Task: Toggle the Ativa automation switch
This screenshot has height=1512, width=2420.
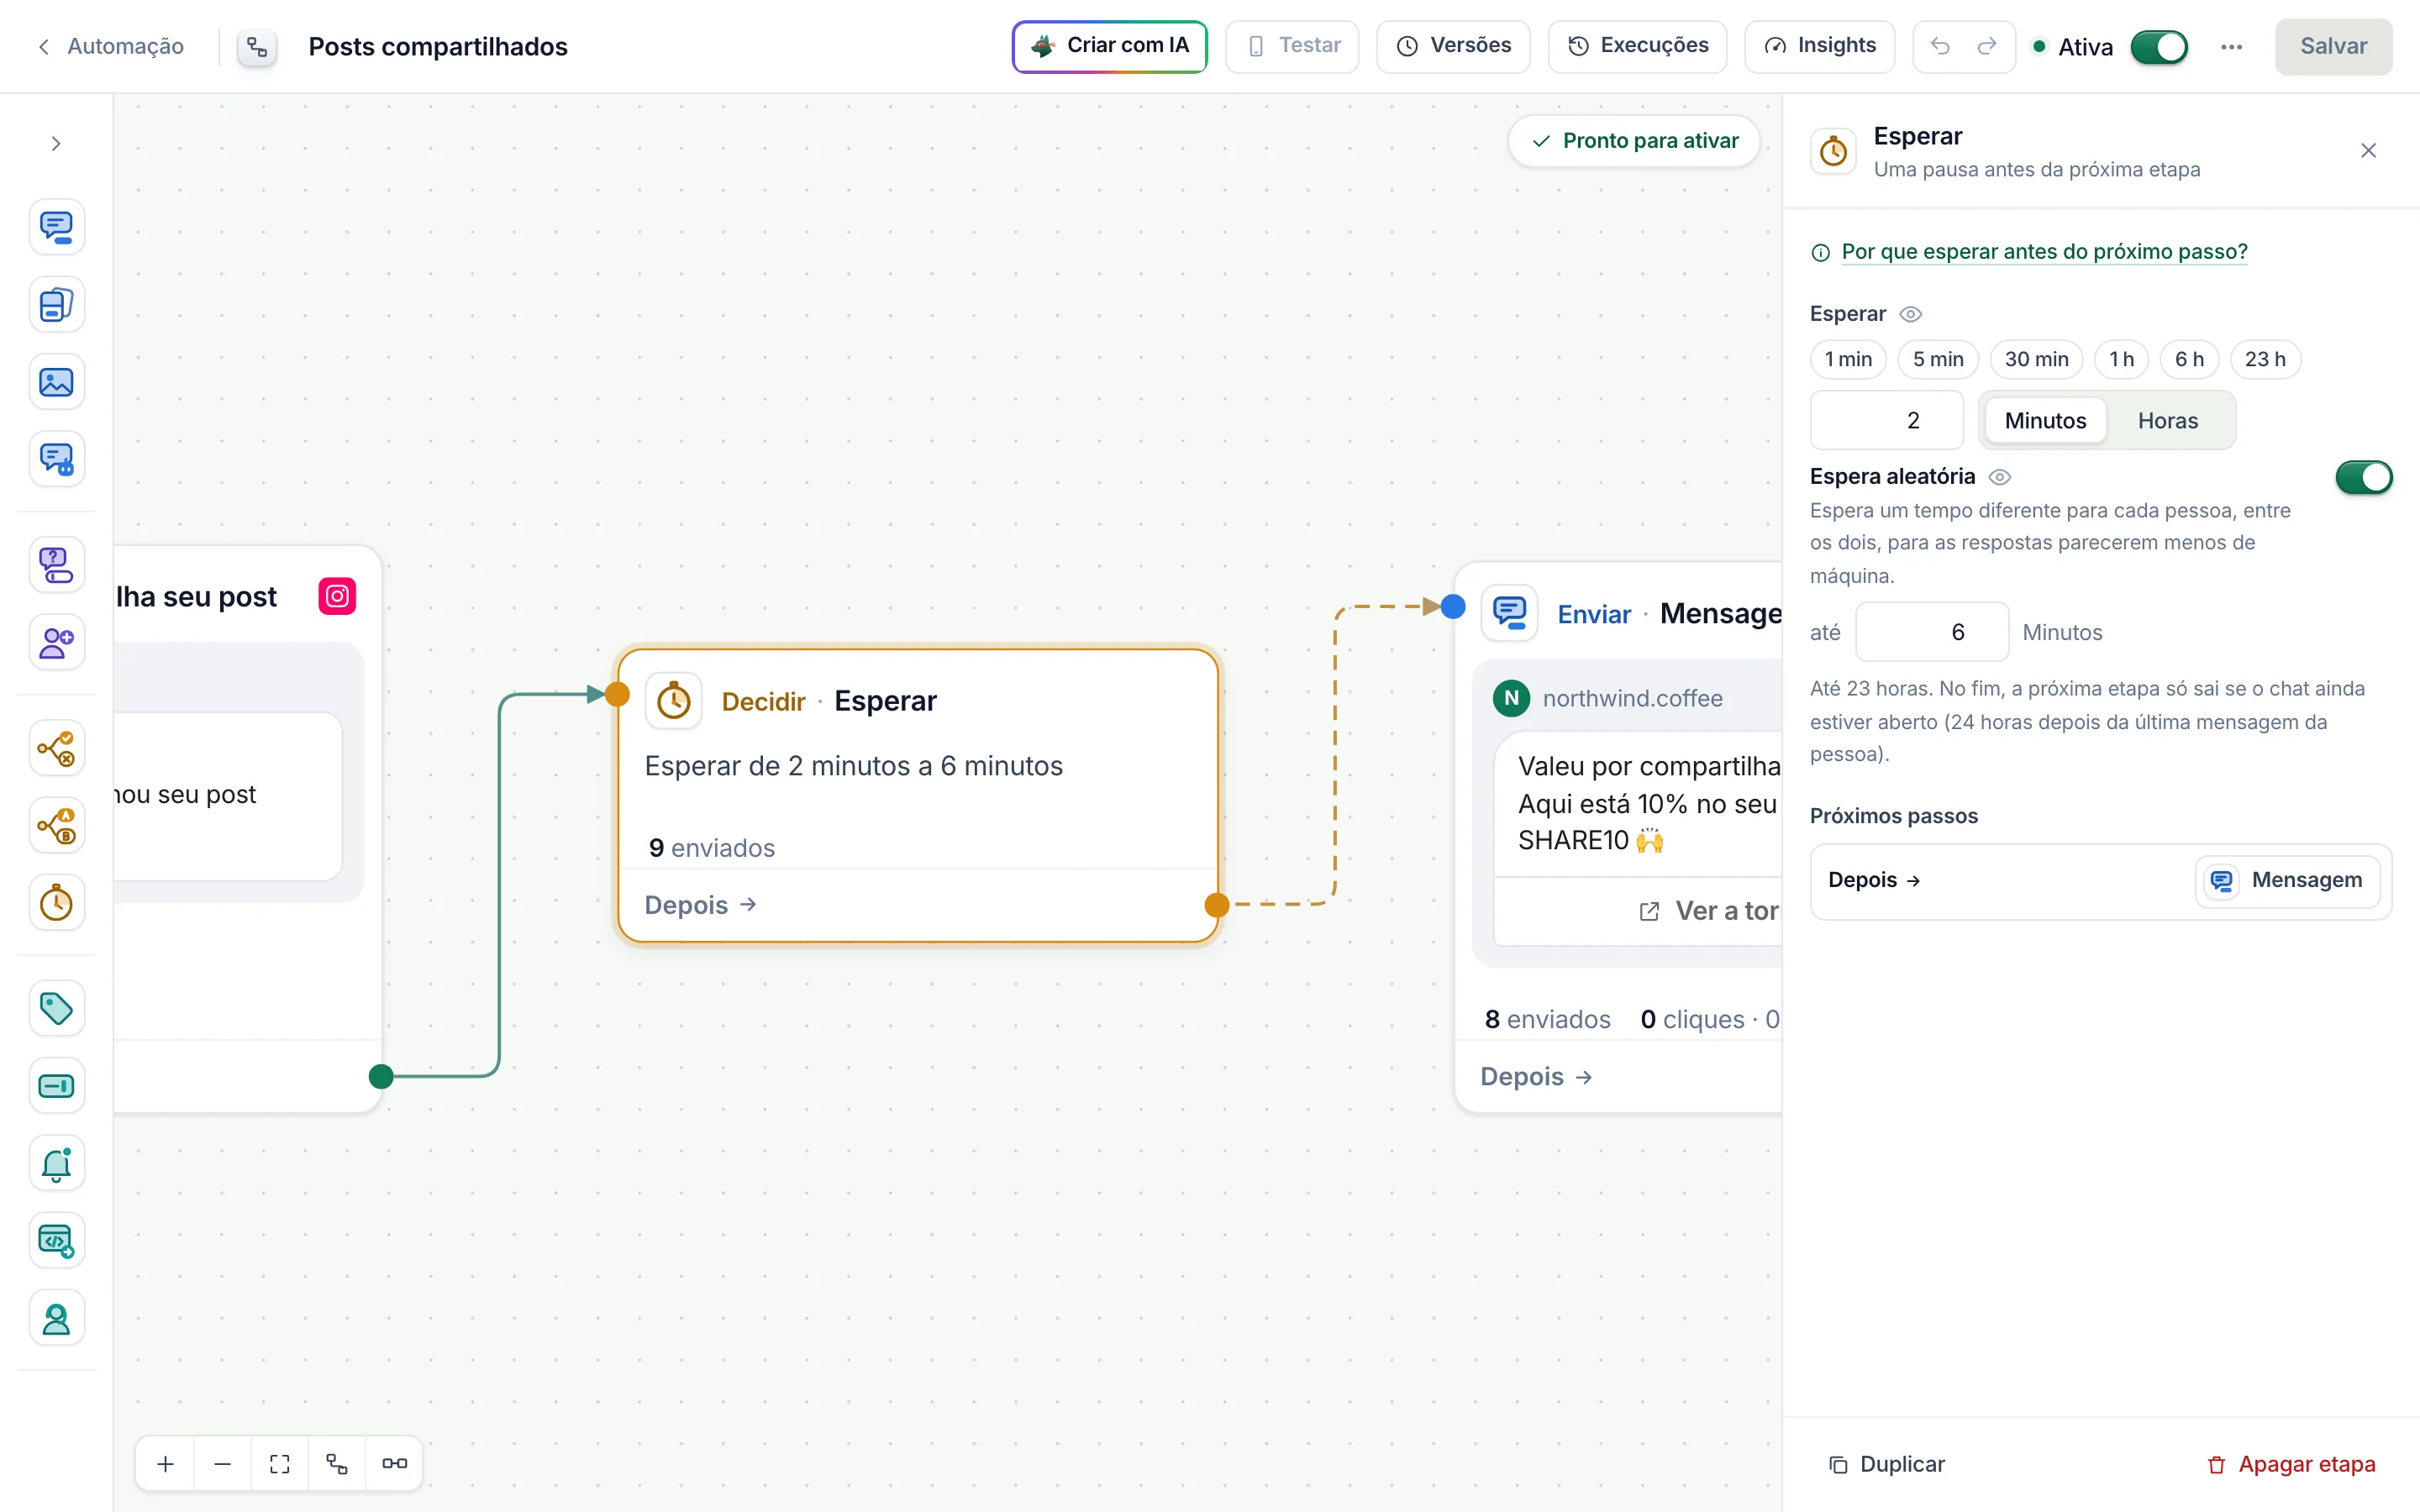Action: tap(2159, 47)
